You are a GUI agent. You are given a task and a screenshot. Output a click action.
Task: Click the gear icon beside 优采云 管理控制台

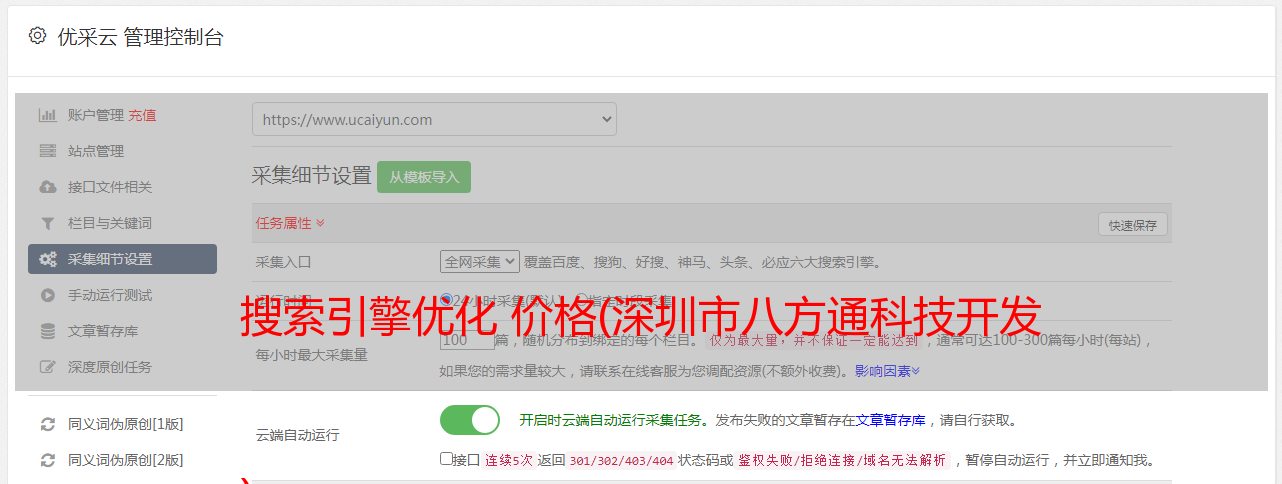37,36
